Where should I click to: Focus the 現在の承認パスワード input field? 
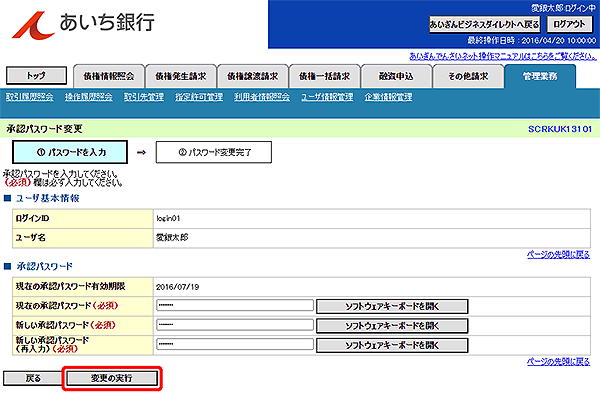pyautogui.click(x=235, y=305)
